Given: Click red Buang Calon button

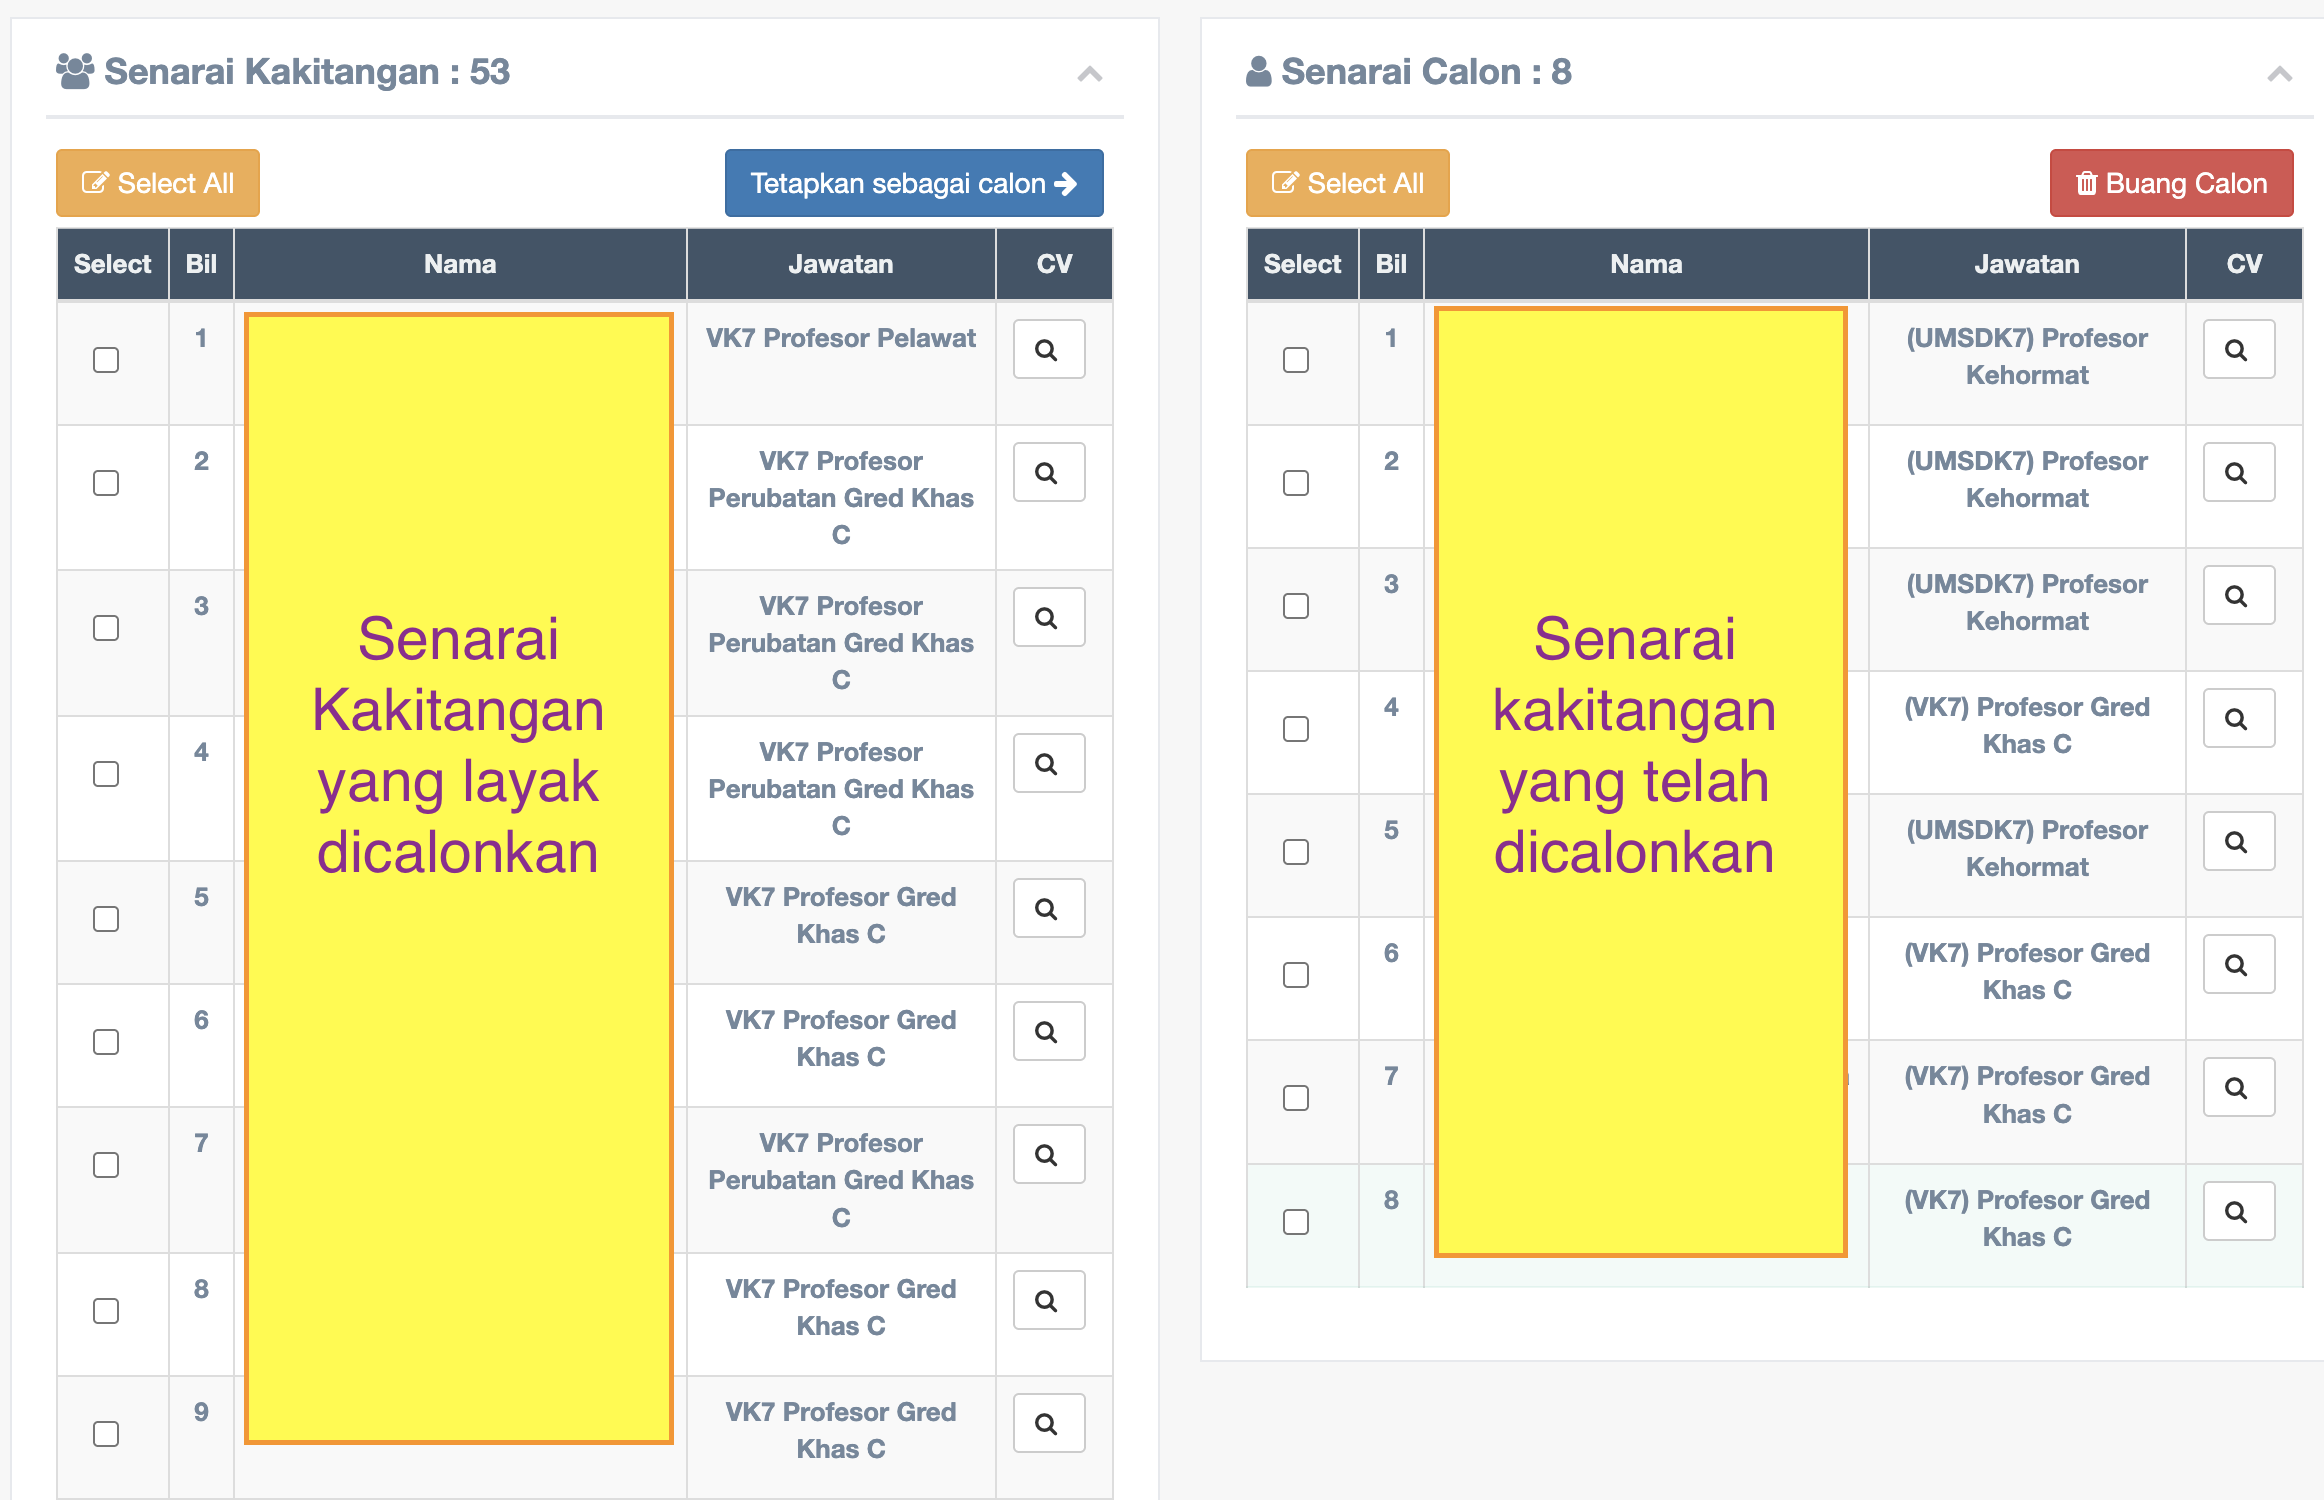Looking at the screenshot, I should [2171, 183].
